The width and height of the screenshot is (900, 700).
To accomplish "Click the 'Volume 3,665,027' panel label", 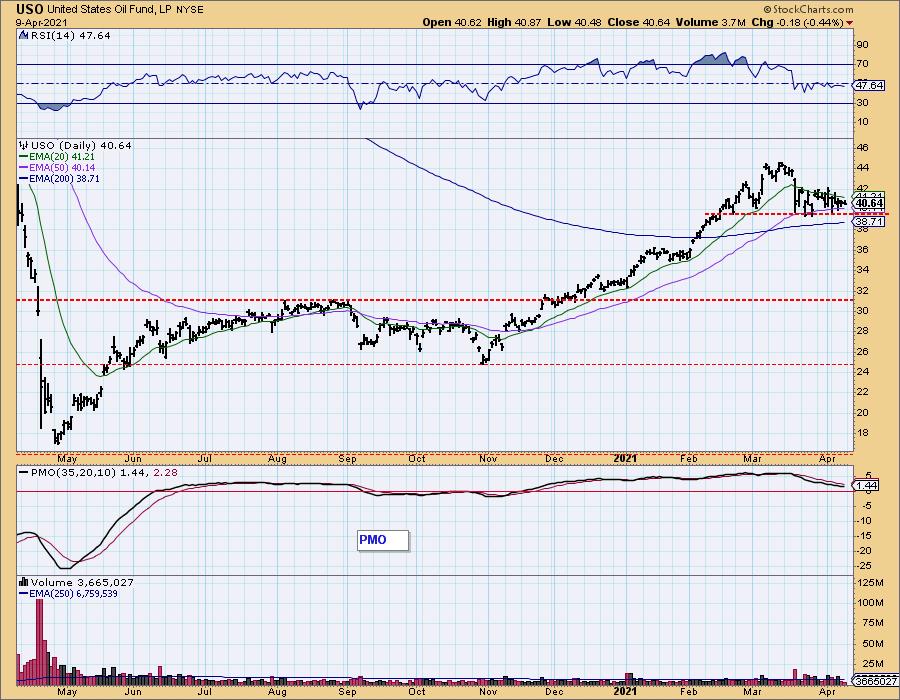I will coord(82,582).
